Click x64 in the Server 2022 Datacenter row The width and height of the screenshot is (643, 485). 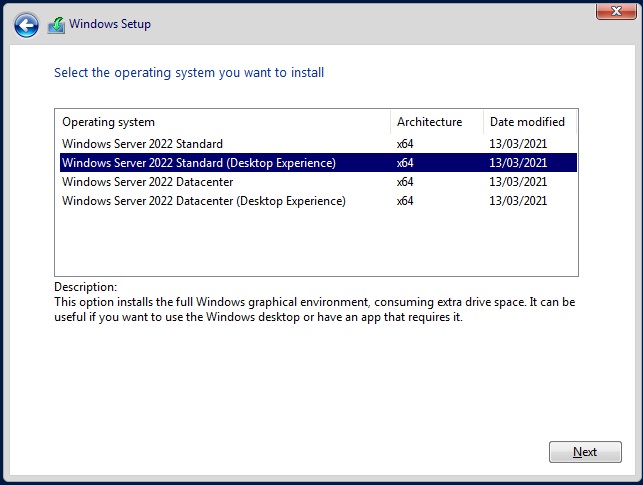tap(405, 182)
